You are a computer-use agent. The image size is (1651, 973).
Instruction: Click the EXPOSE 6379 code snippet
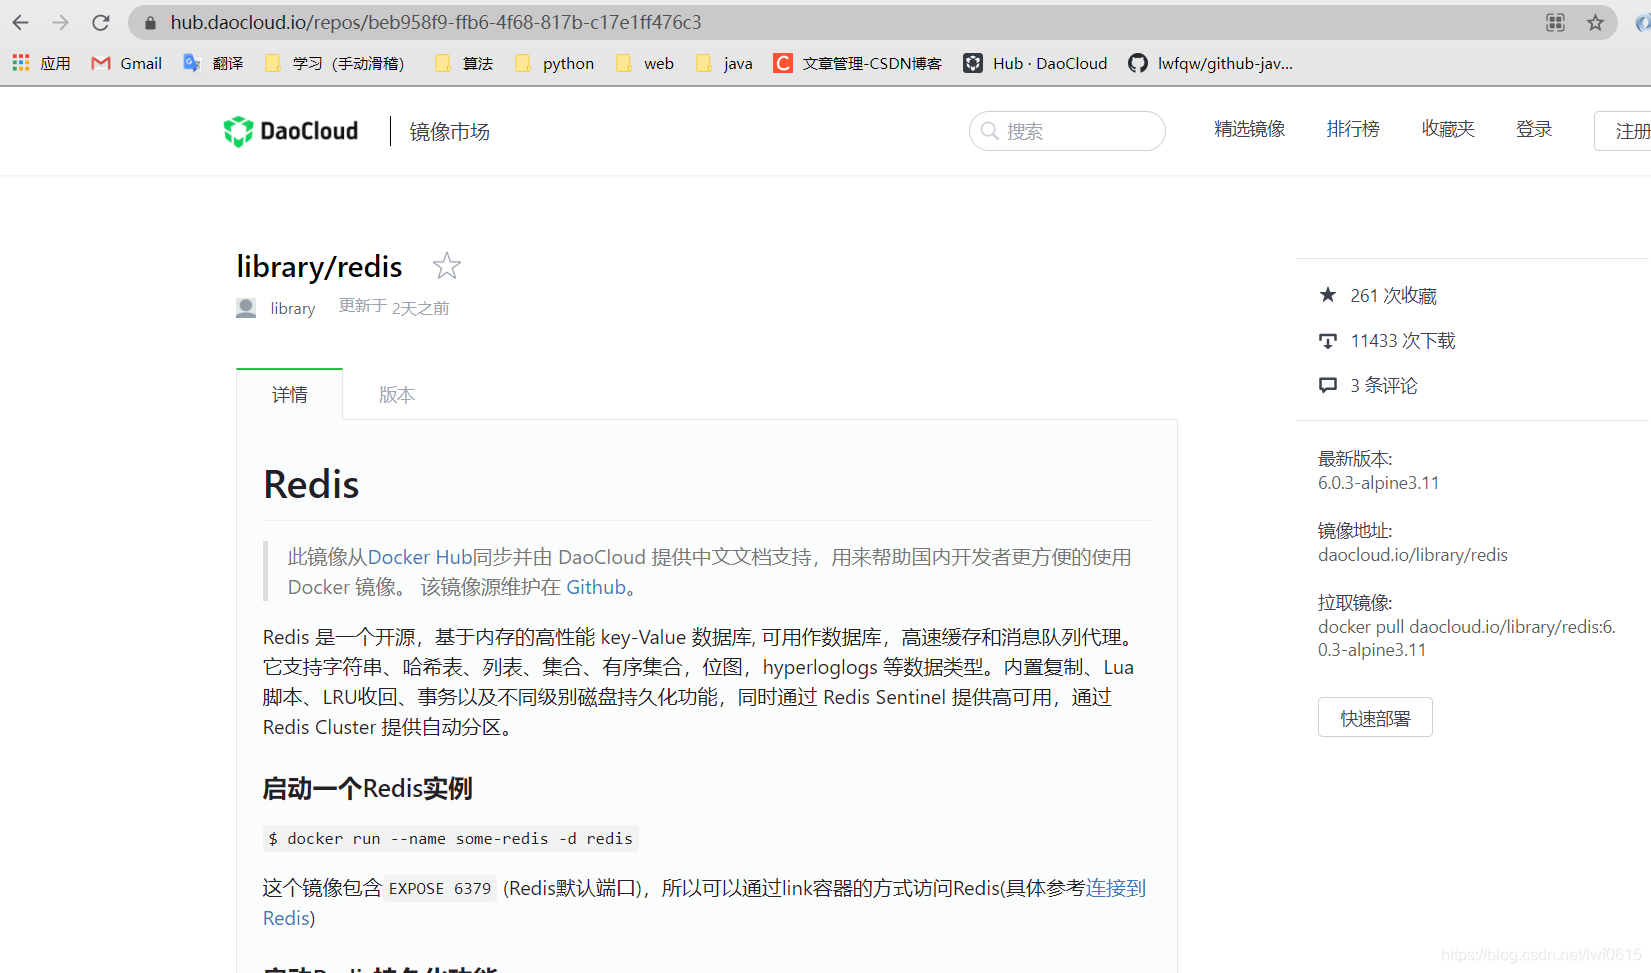(x=440, y=888)
